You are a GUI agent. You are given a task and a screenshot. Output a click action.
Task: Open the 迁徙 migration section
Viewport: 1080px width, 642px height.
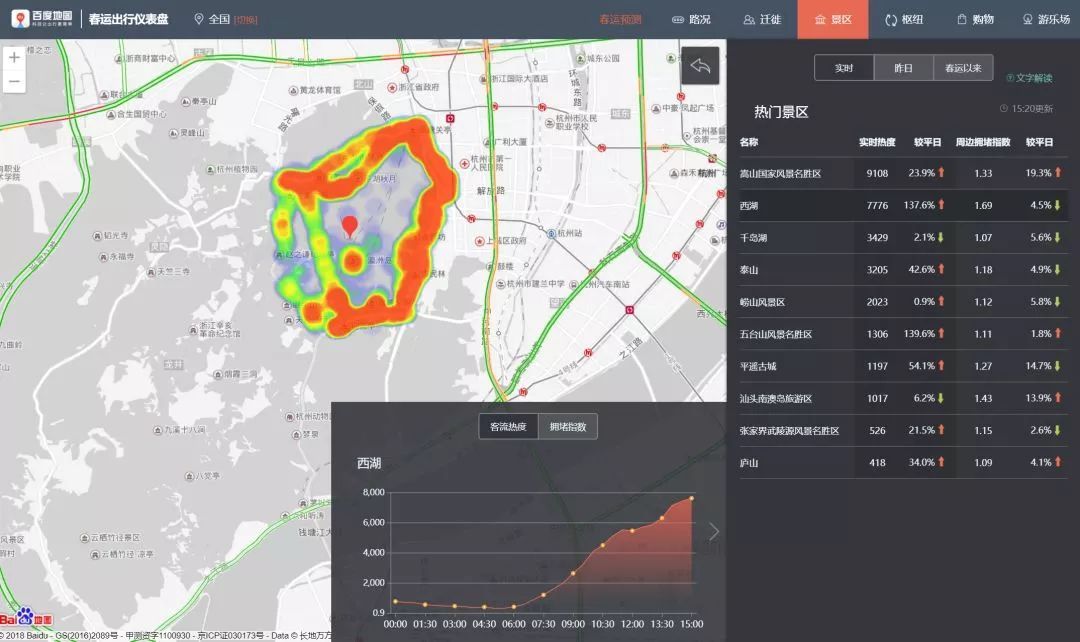point(762,19)
